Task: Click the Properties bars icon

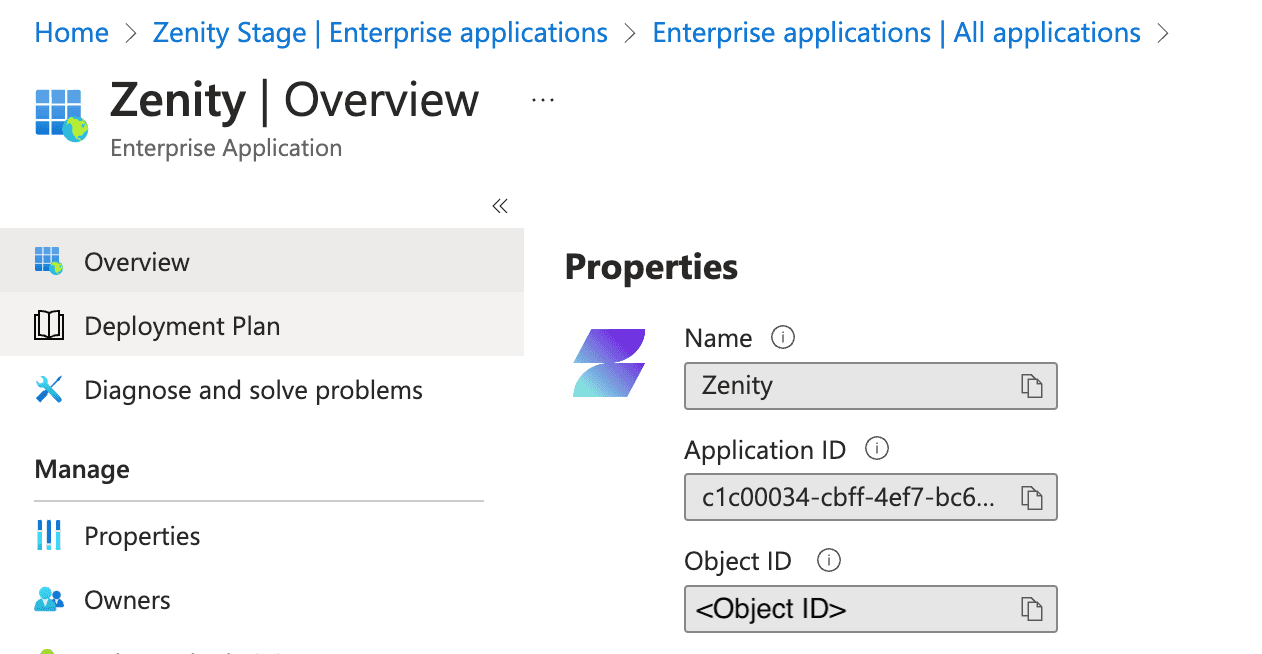Action: pyautogui.click(x=48, y=536)
